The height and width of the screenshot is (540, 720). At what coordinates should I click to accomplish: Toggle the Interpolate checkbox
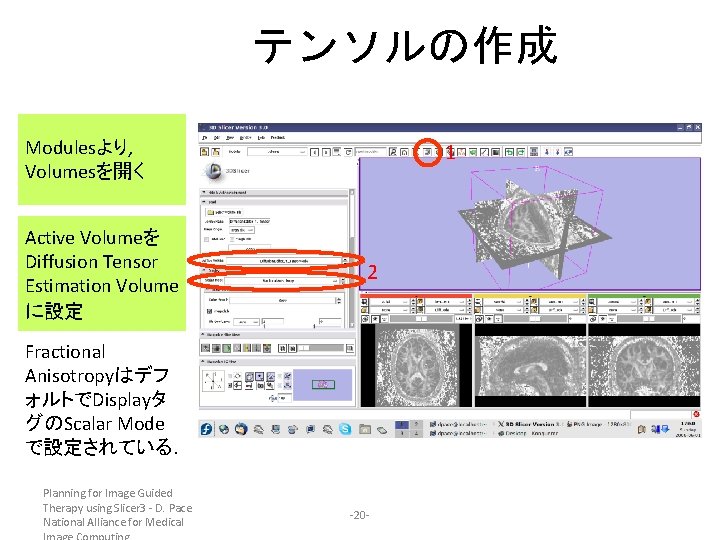click(x=210, y=311)
